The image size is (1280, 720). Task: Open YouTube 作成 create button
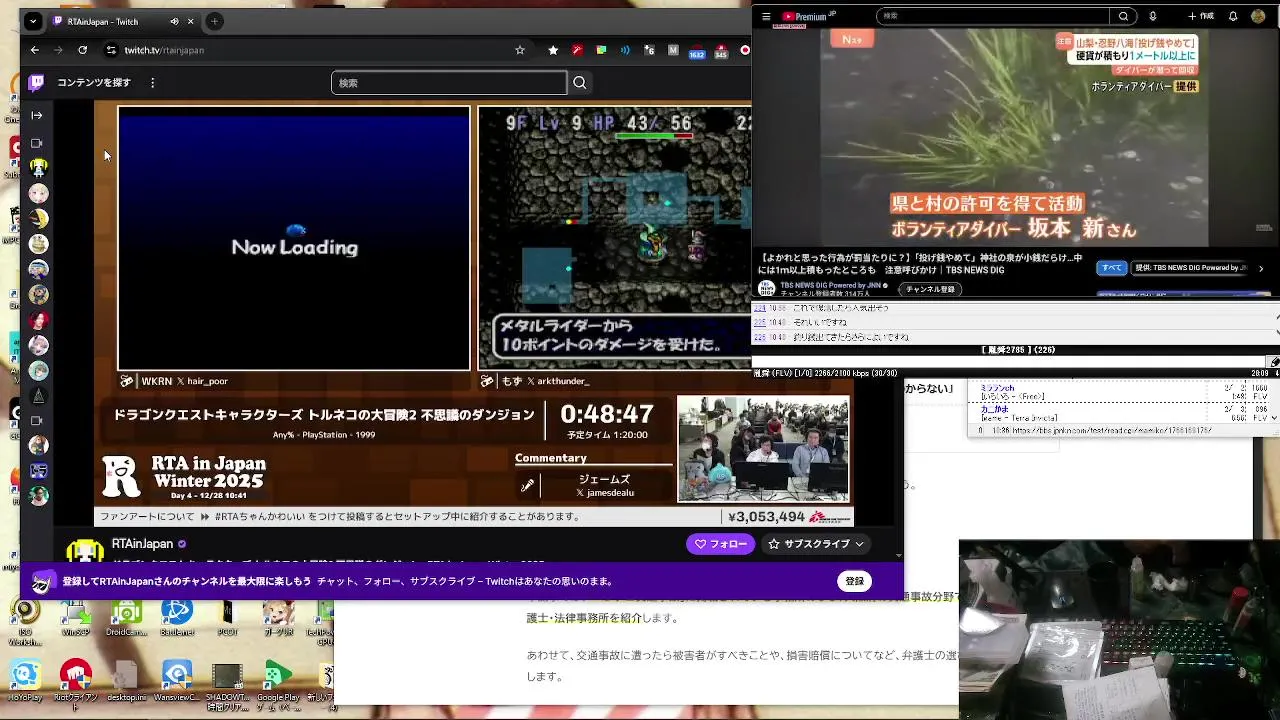point(1201,16)
